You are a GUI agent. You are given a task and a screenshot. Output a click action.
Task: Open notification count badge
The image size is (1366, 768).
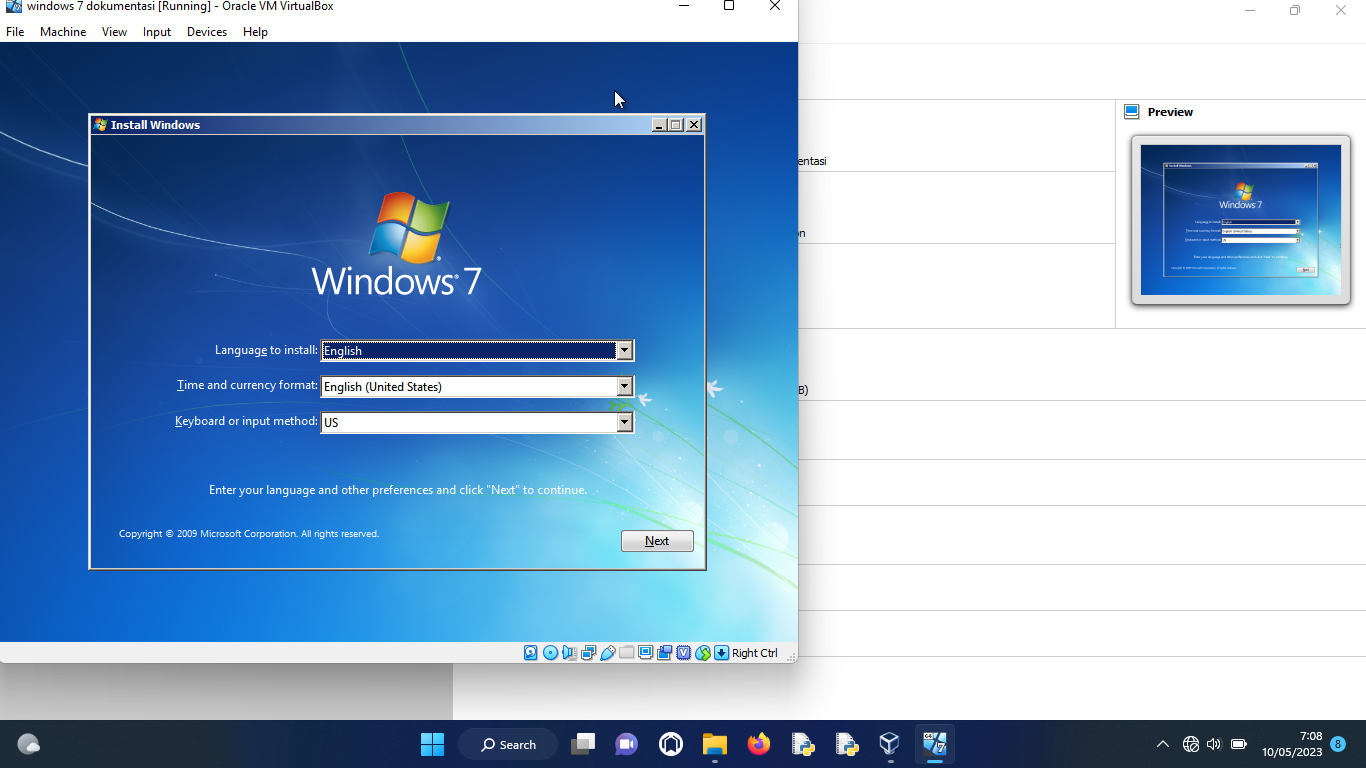coord(1338,744)
